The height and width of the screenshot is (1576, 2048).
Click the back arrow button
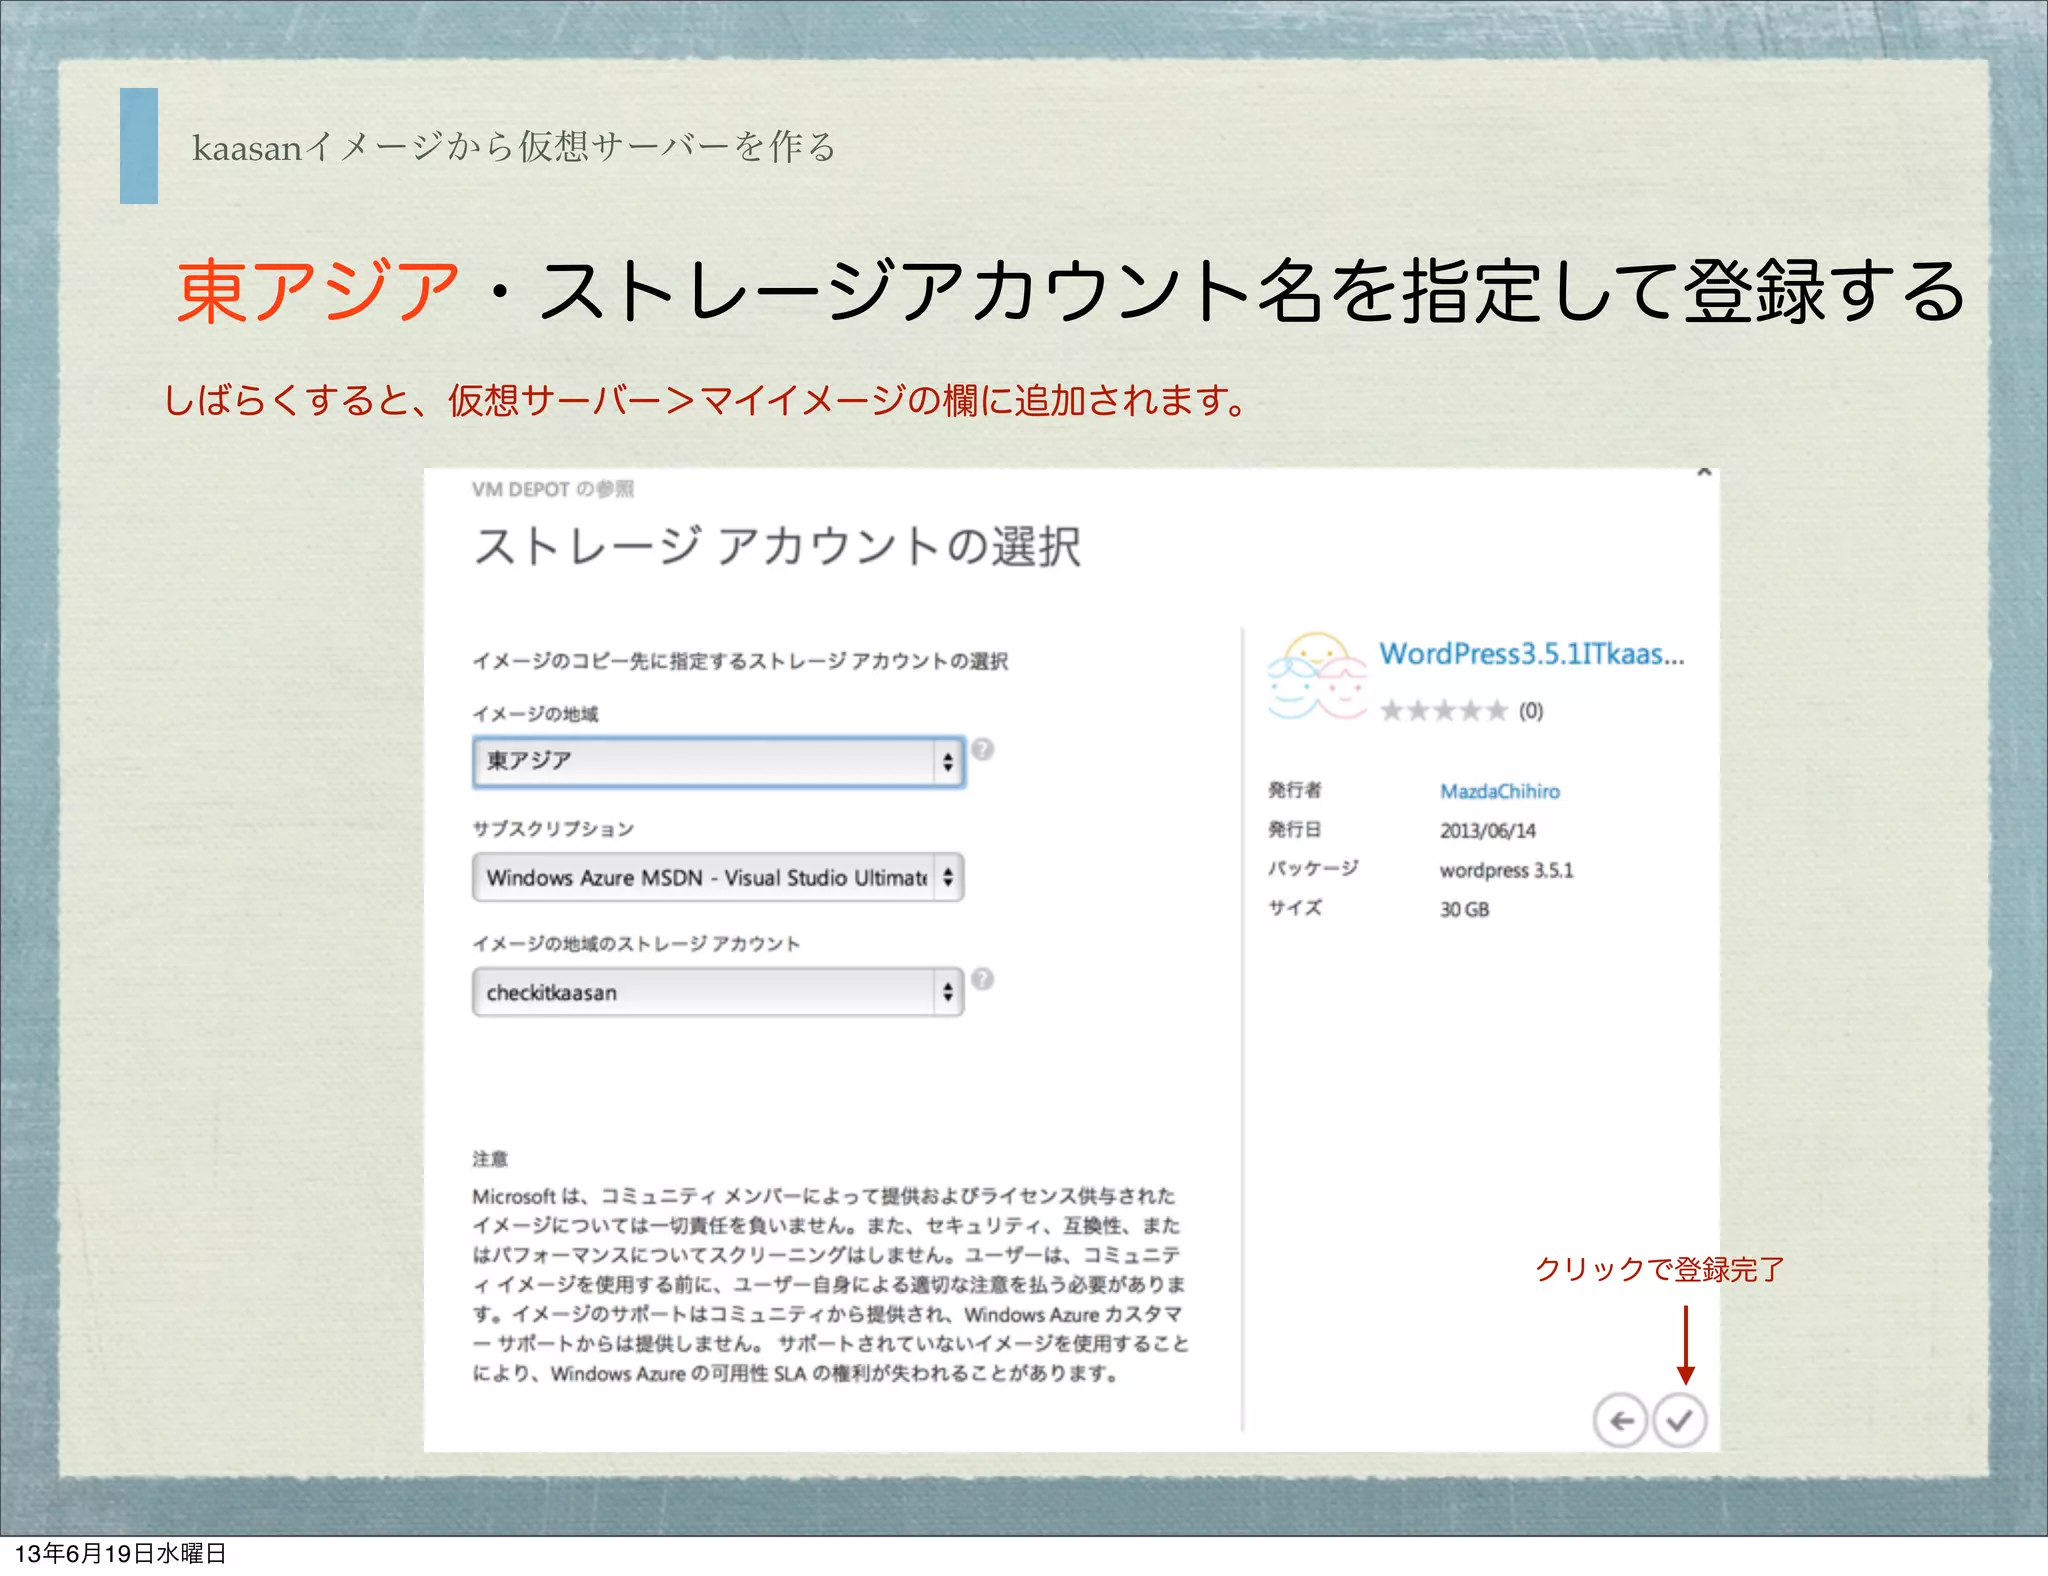point(1620,1419)
